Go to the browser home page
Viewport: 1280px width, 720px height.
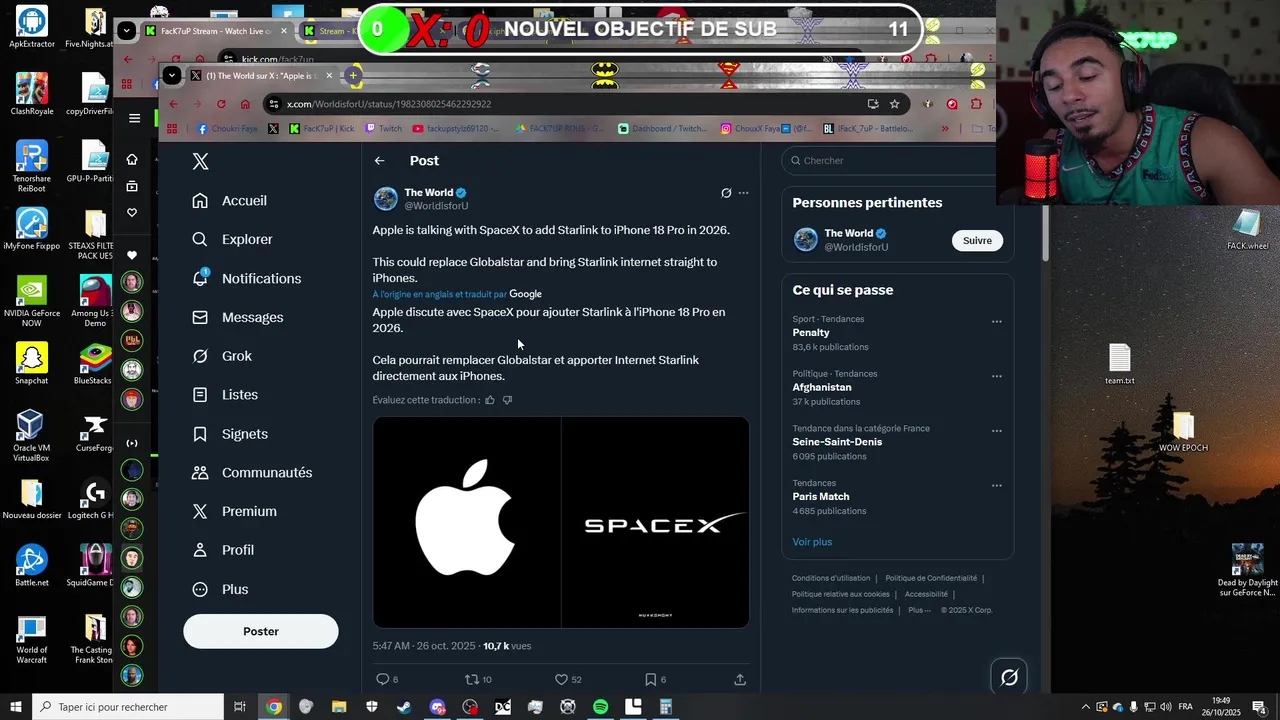tap(245, 104)
